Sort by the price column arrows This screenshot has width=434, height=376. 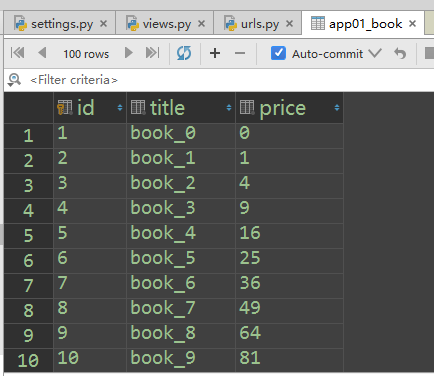click(x=337, y=108)
